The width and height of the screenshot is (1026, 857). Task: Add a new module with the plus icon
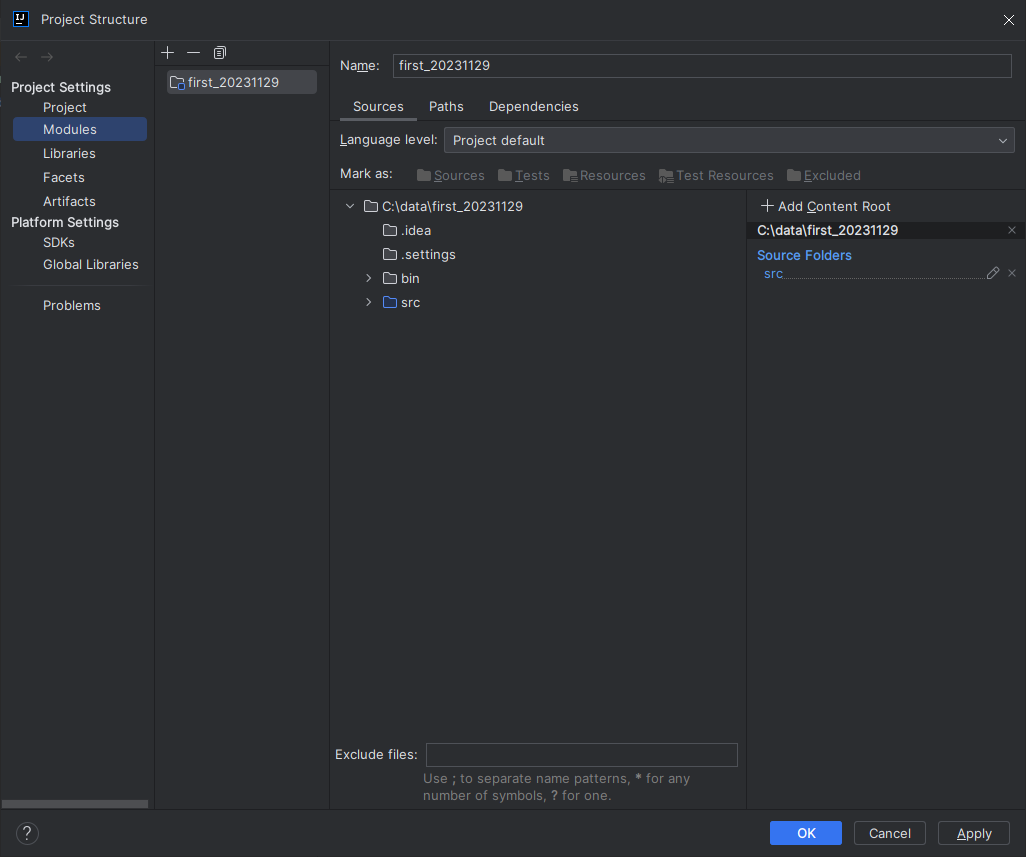[x=167, y=52]
